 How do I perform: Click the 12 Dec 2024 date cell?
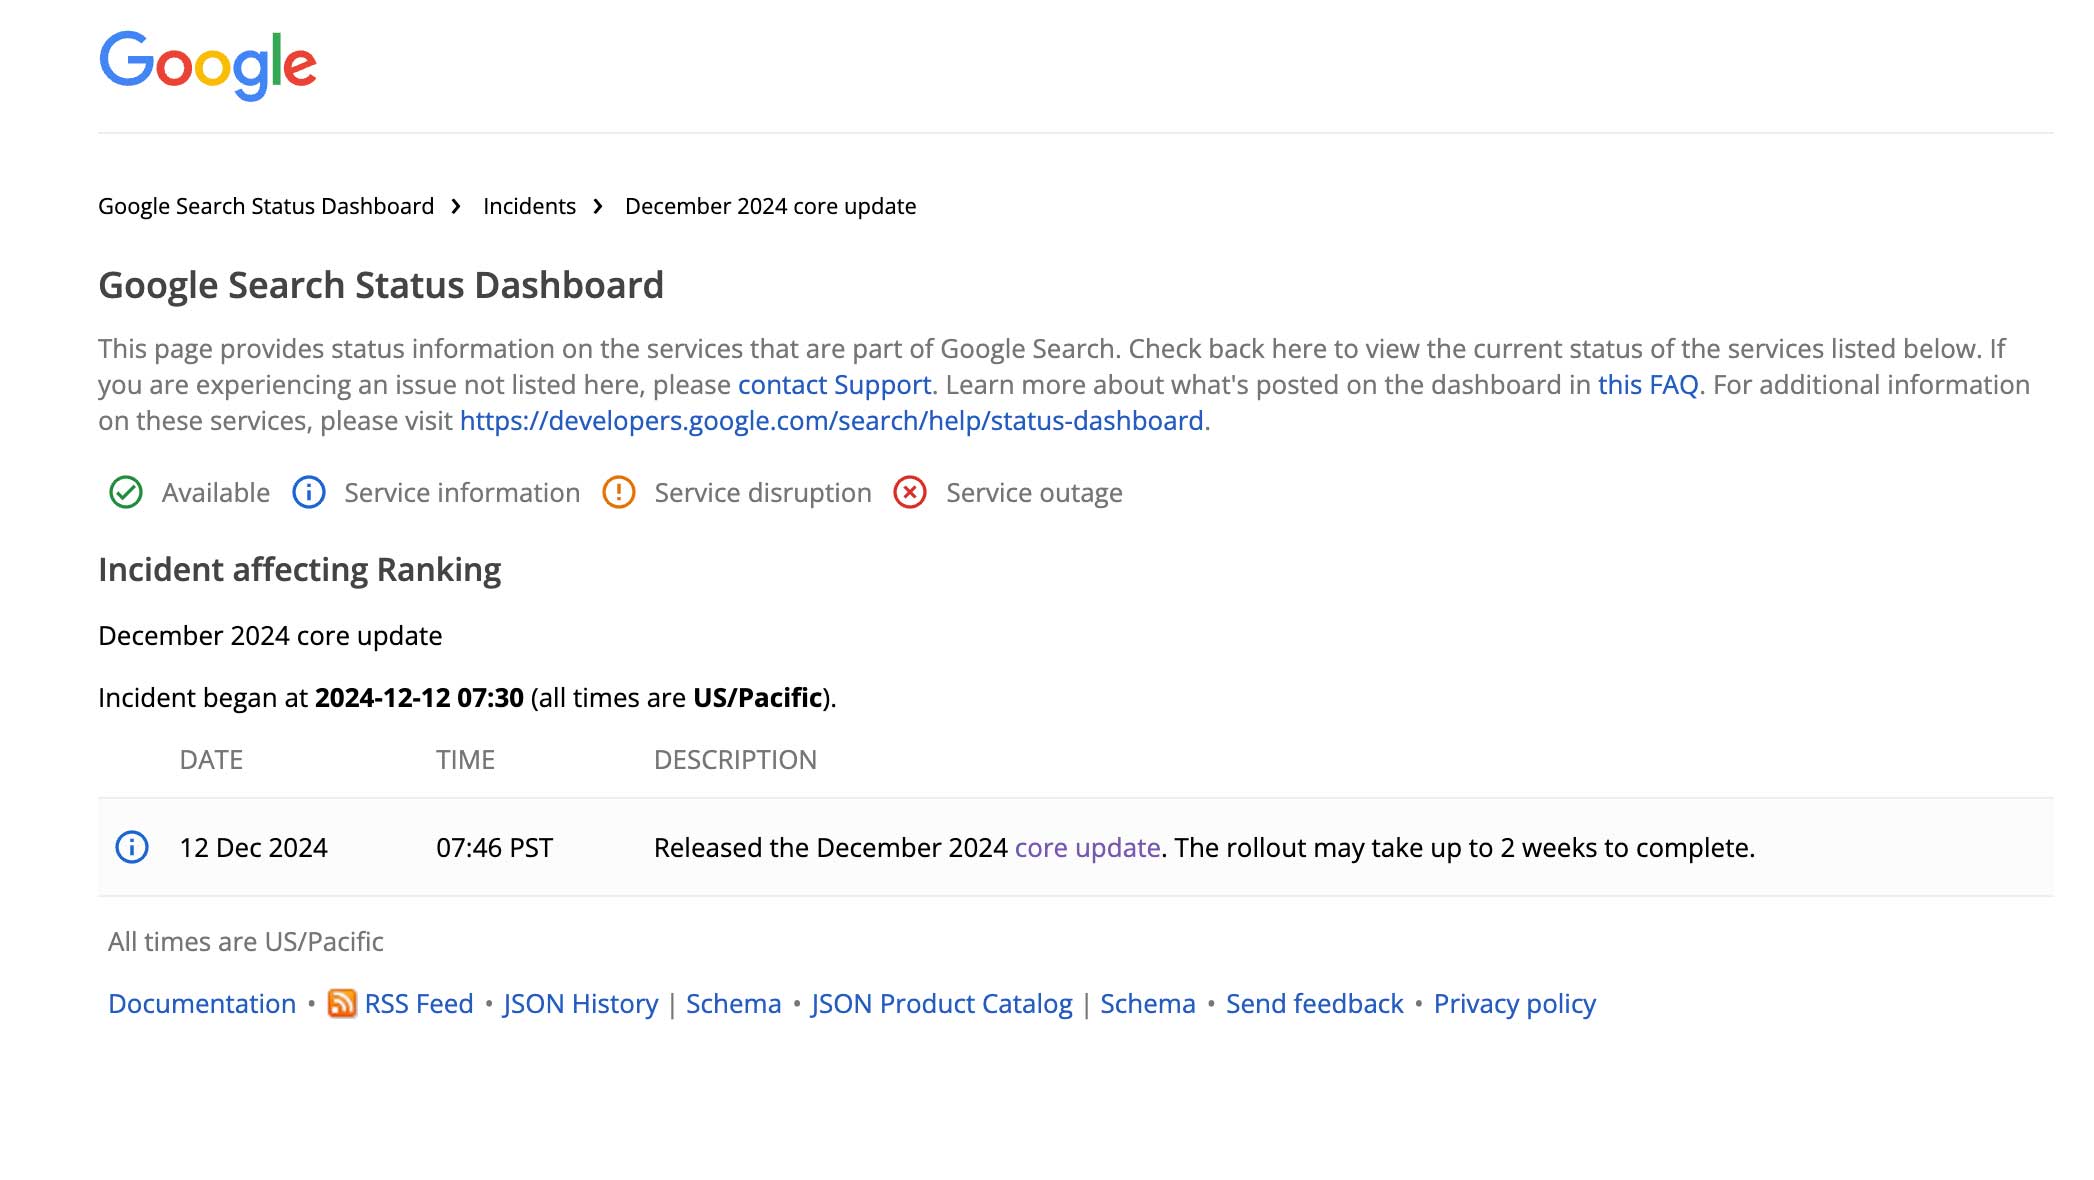254,848
